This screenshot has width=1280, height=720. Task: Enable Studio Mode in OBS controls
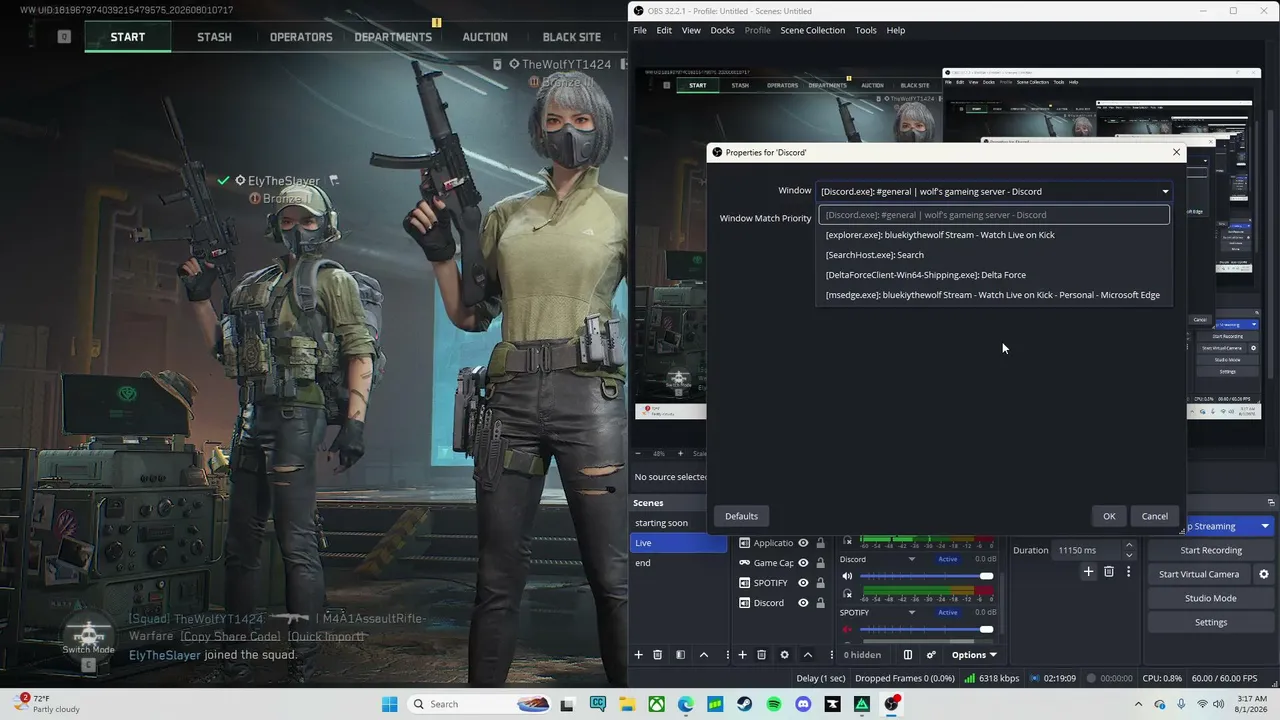pyautogui.click(x=1211, y=598)
